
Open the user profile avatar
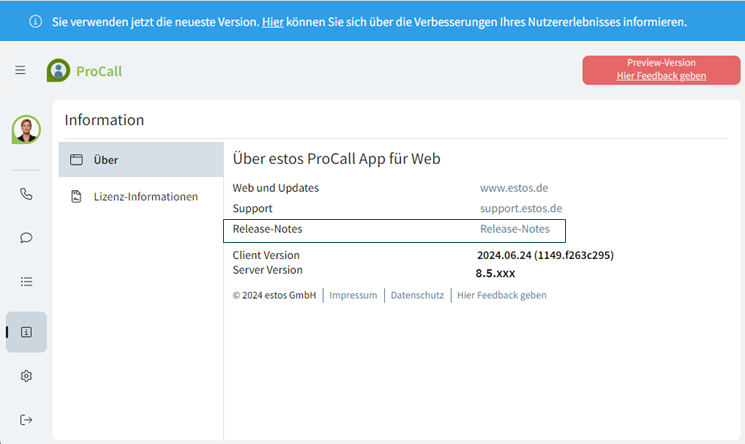(x=26, y=129)
